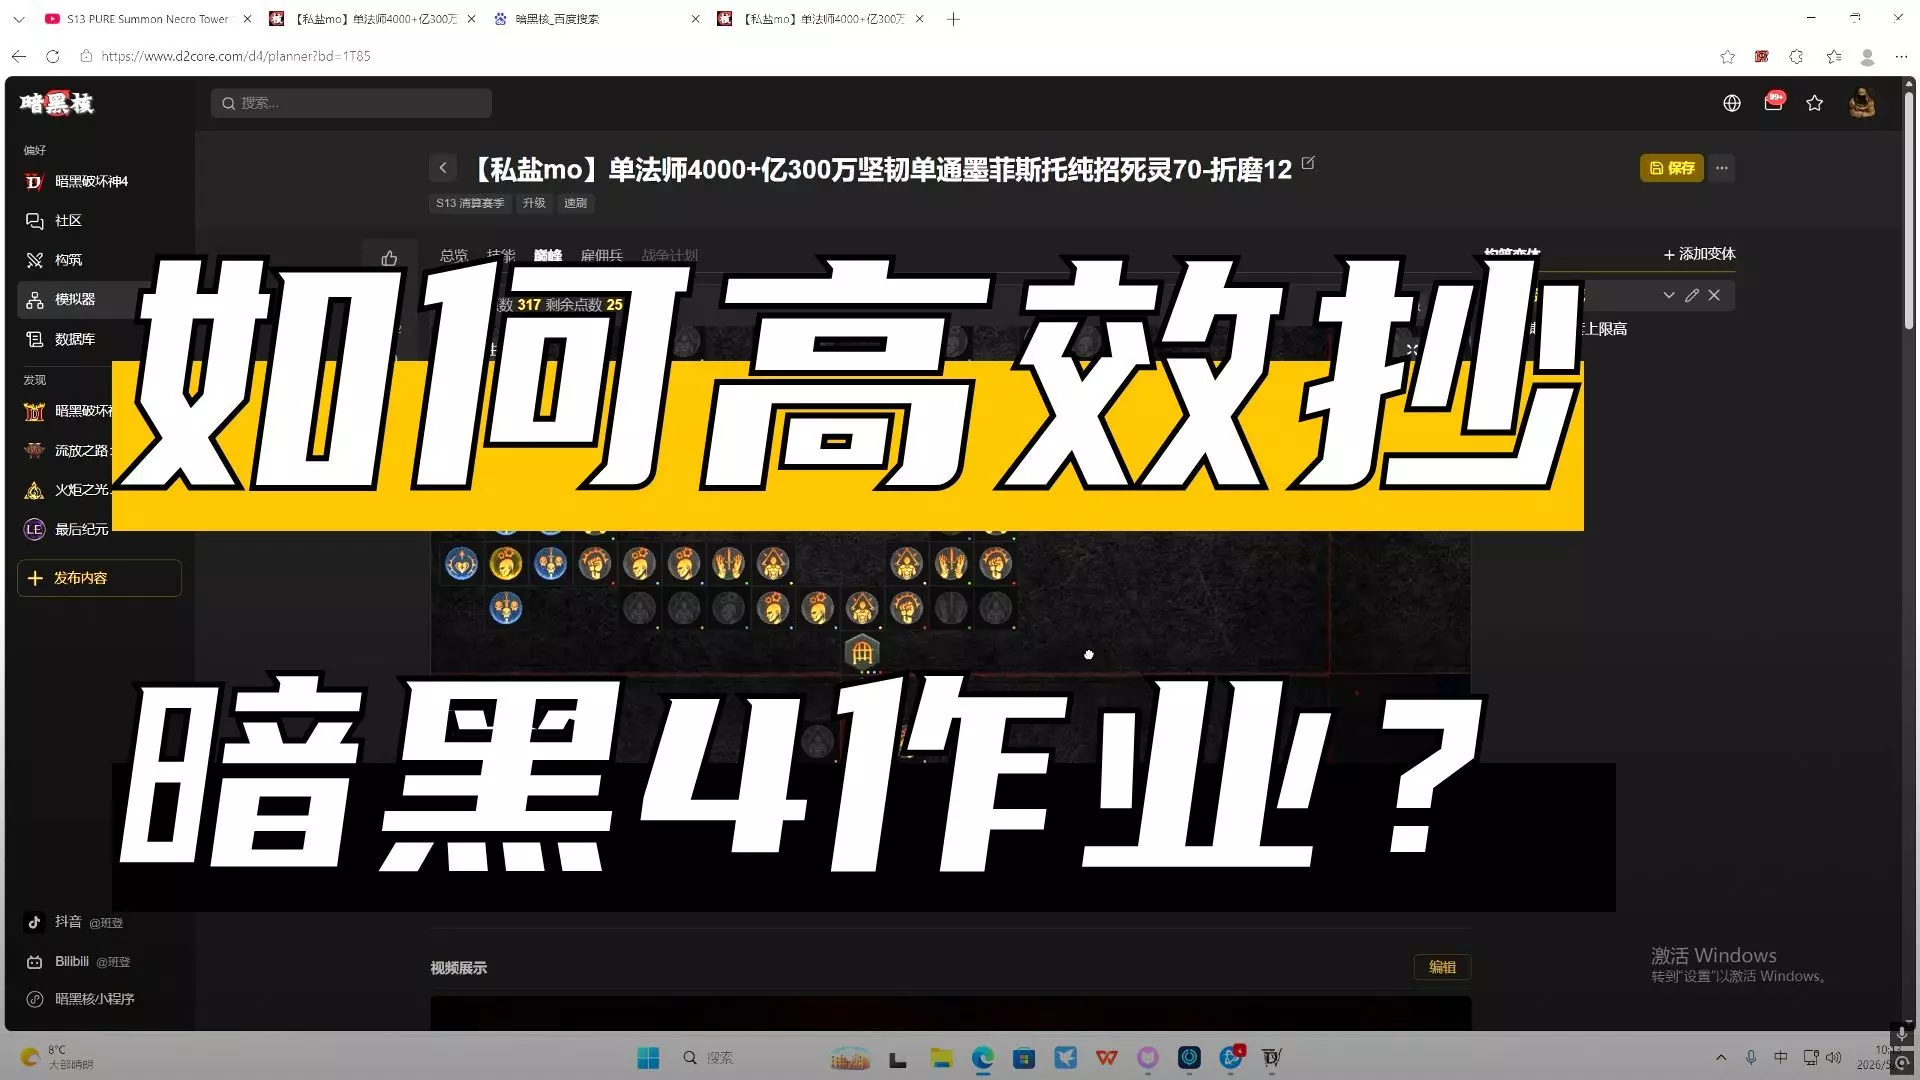Click the gate node icon on paragon board
The width and height of the screenshot is (1920, 1080).
click(x=862, y=653)
